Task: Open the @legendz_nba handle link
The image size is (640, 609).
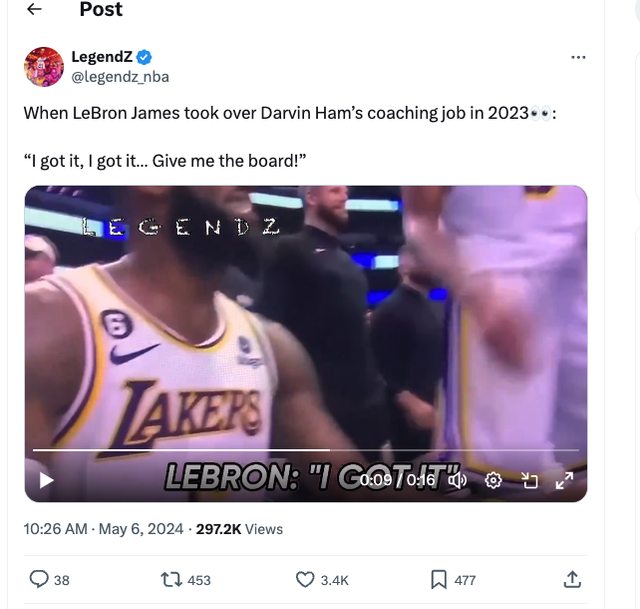Action: coord(119,76)
